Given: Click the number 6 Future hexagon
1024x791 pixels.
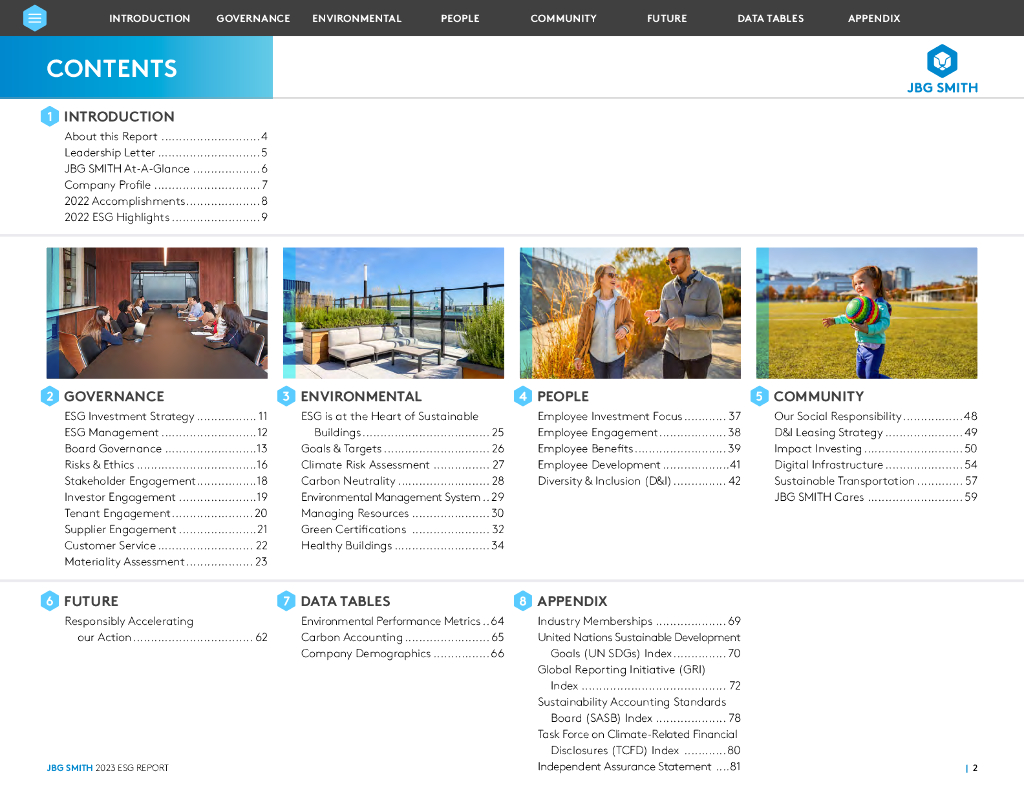Looking at the screenshot, I should click(50, 601).
